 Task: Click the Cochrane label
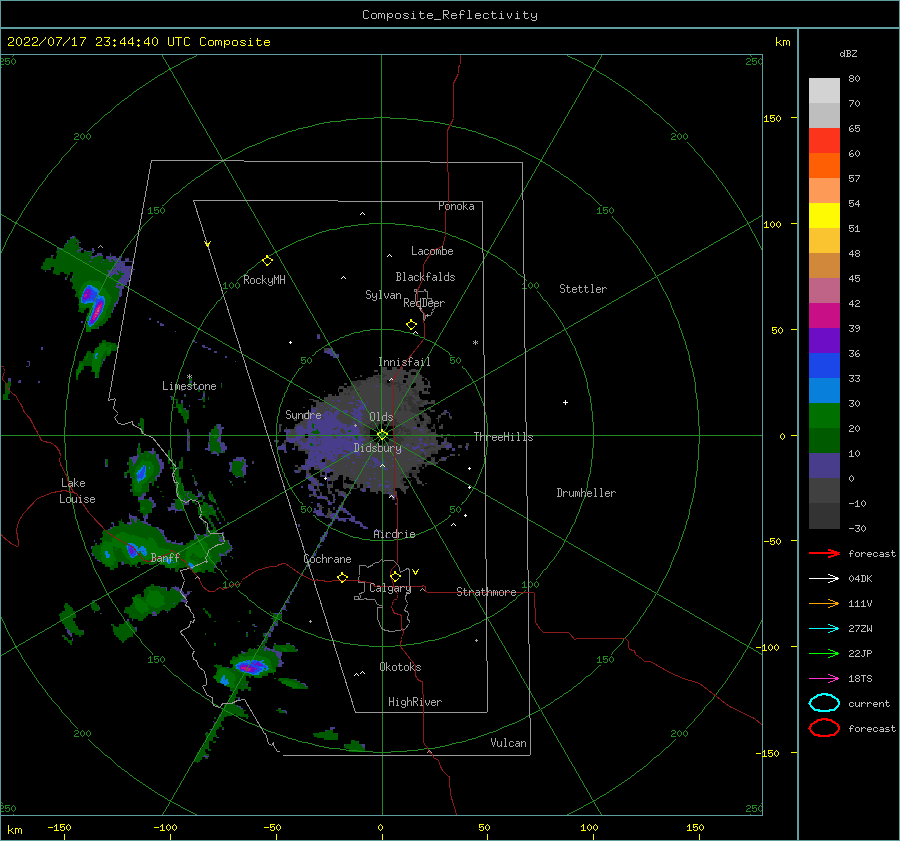(x=327, y=559)
